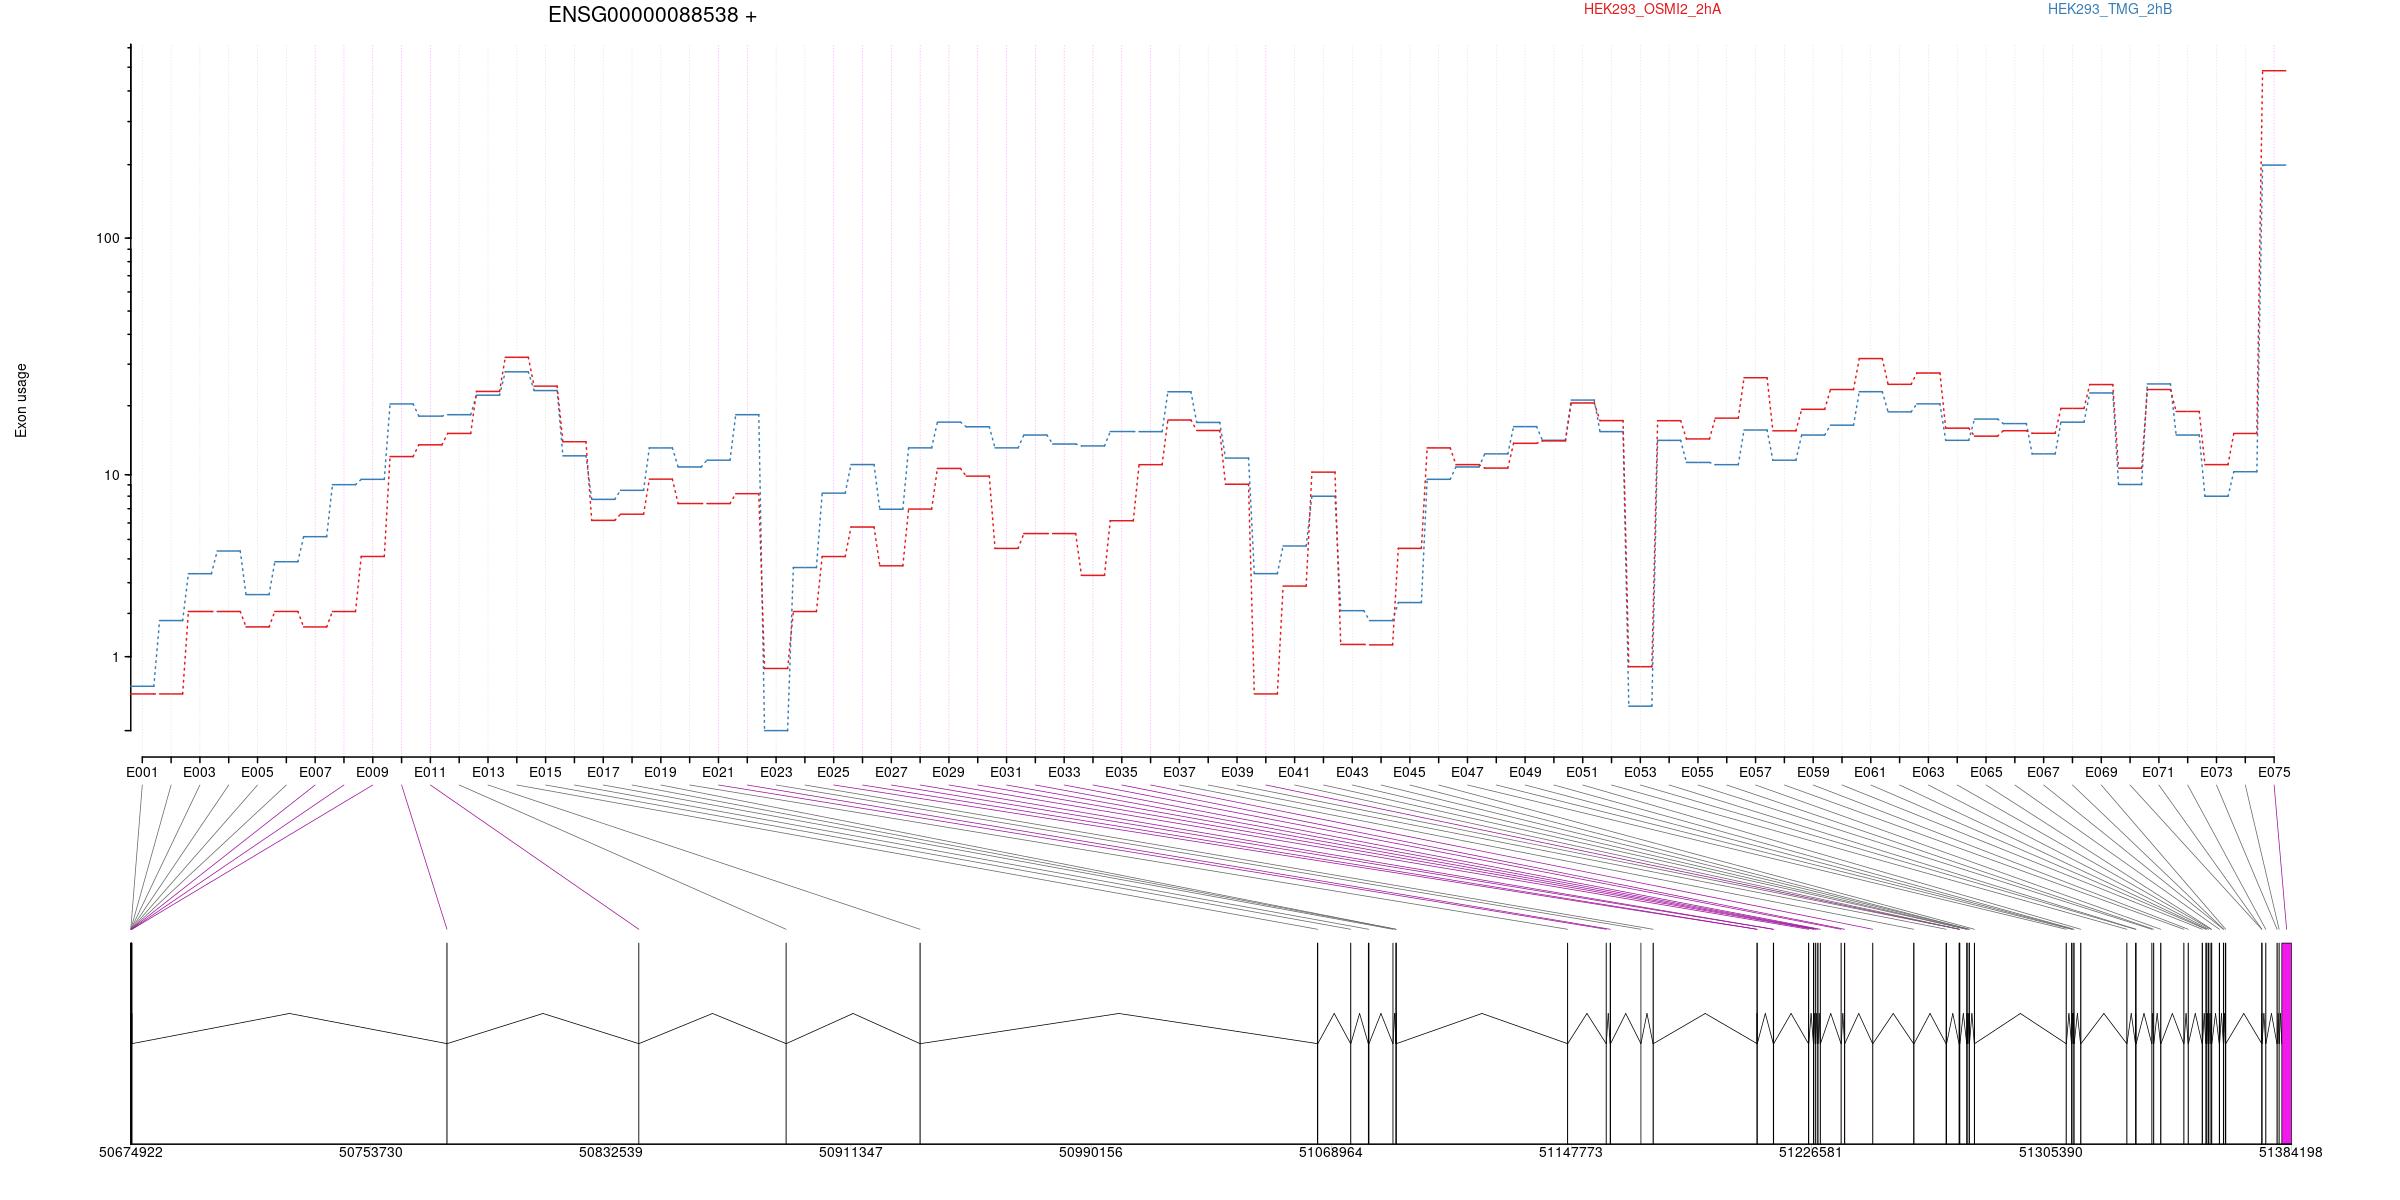Viewport: 2400px width, 1200px height.
Task: Click the y-axis tick label 1
Action: [115, 657]
